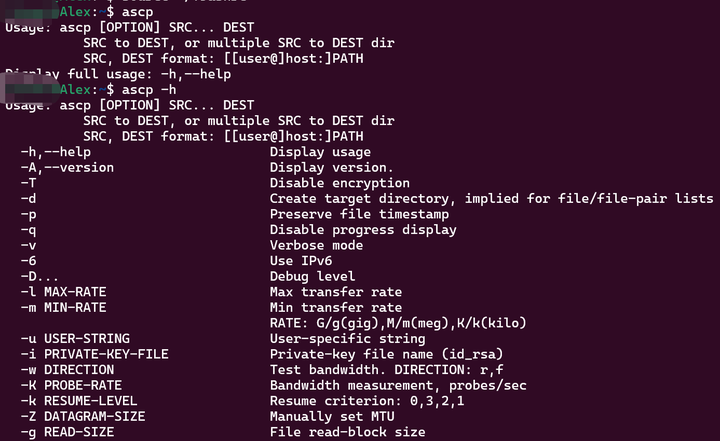
Task: Click 'Resume criterion: 0,3,2,1' text
Action: 367,401
